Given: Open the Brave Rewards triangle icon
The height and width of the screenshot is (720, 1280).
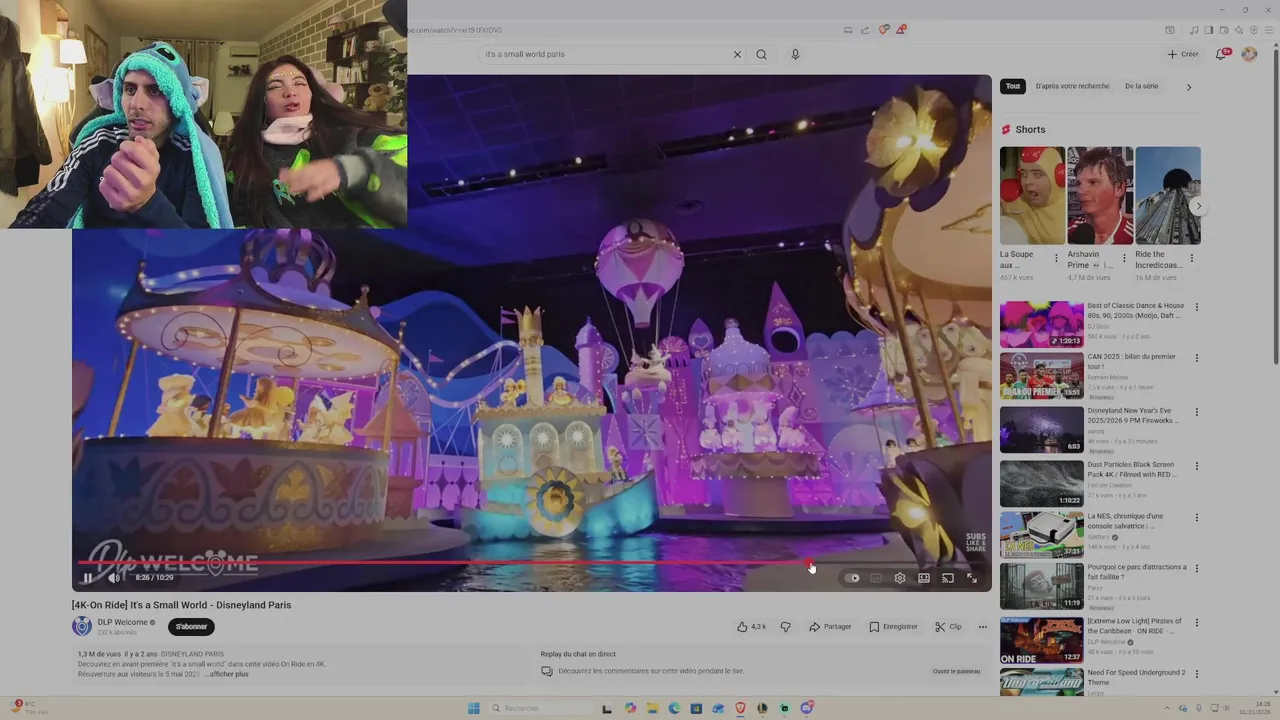Looking at the screenshot, I should pos(900,30).
